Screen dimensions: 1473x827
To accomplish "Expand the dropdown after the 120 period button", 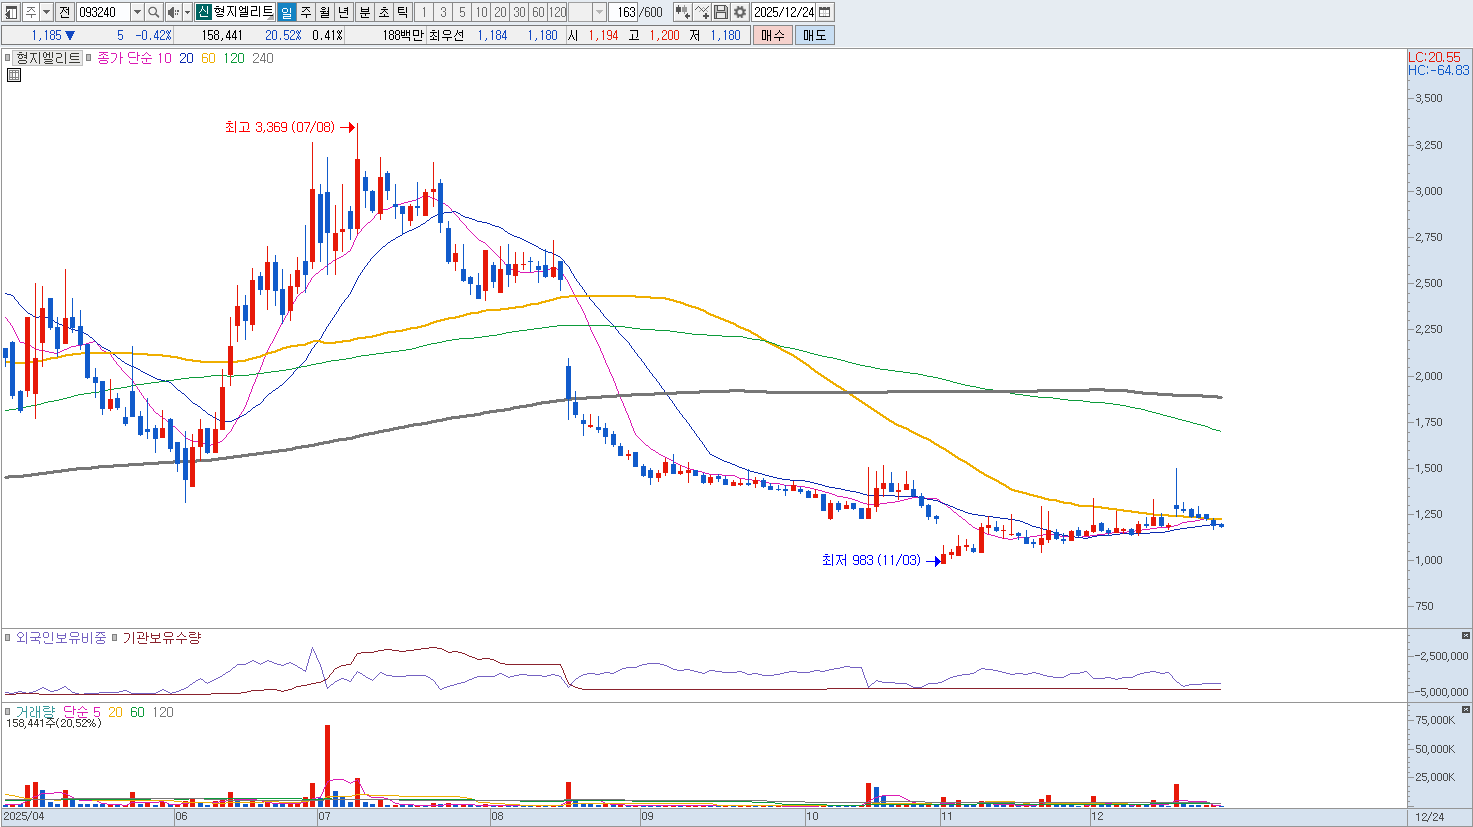I will (x=599, y=12).
